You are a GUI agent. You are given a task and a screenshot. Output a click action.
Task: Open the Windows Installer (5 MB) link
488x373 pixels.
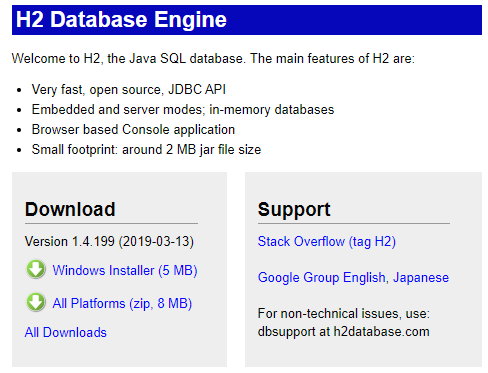(x=125, y=270)
